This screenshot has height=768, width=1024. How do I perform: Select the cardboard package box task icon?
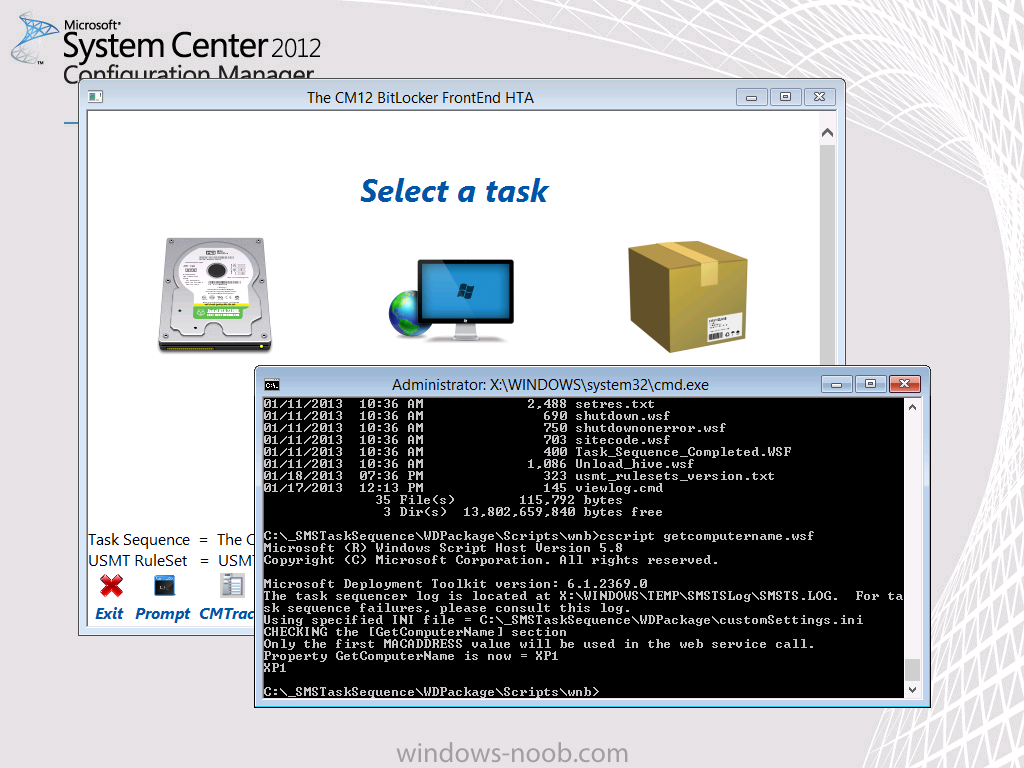coord(688,296)
